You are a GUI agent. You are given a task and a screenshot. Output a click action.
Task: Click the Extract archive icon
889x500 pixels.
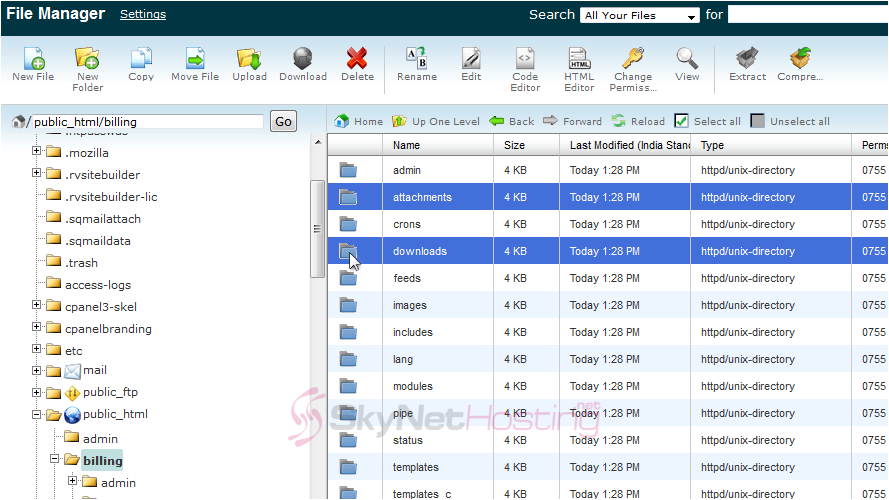[747, 58]
